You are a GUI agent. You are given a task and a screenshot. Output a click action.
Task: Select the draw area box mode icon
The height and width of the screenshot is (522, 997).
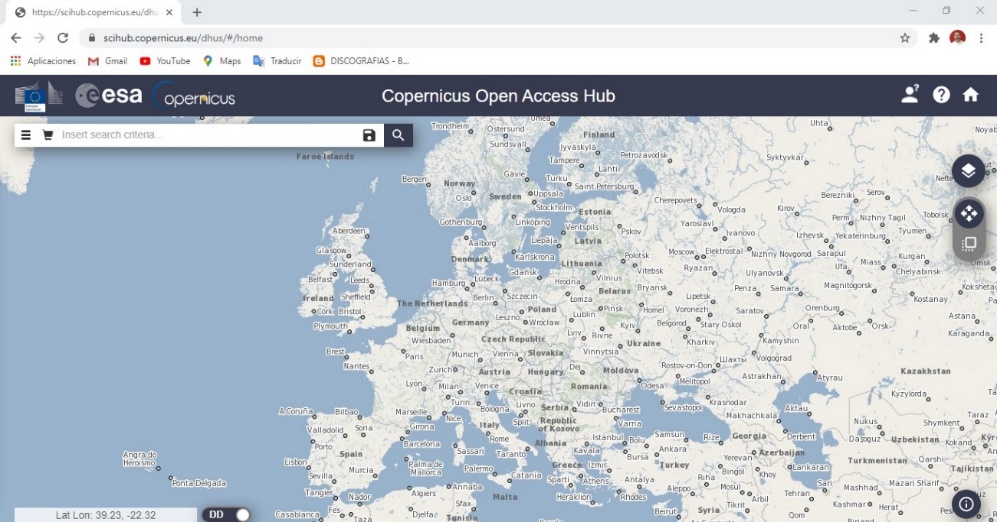[968, 244]
